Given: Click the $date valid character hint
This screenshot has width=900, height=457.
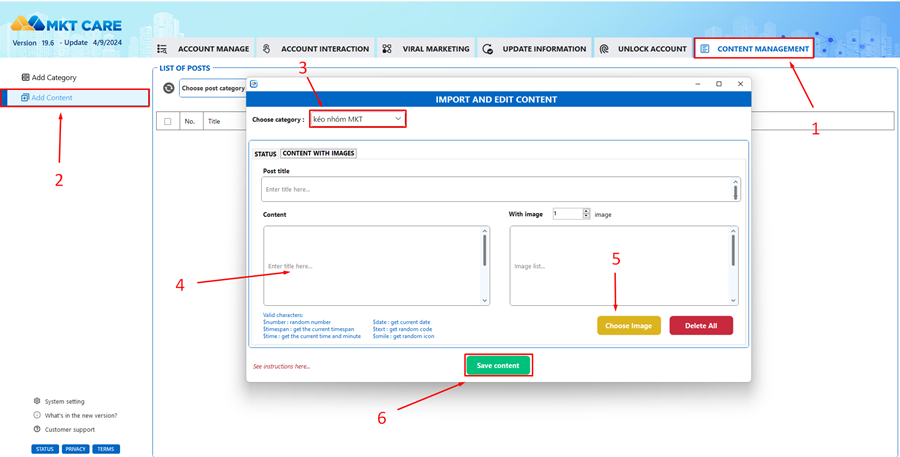Looking at the screenshot, I should 401,322.
